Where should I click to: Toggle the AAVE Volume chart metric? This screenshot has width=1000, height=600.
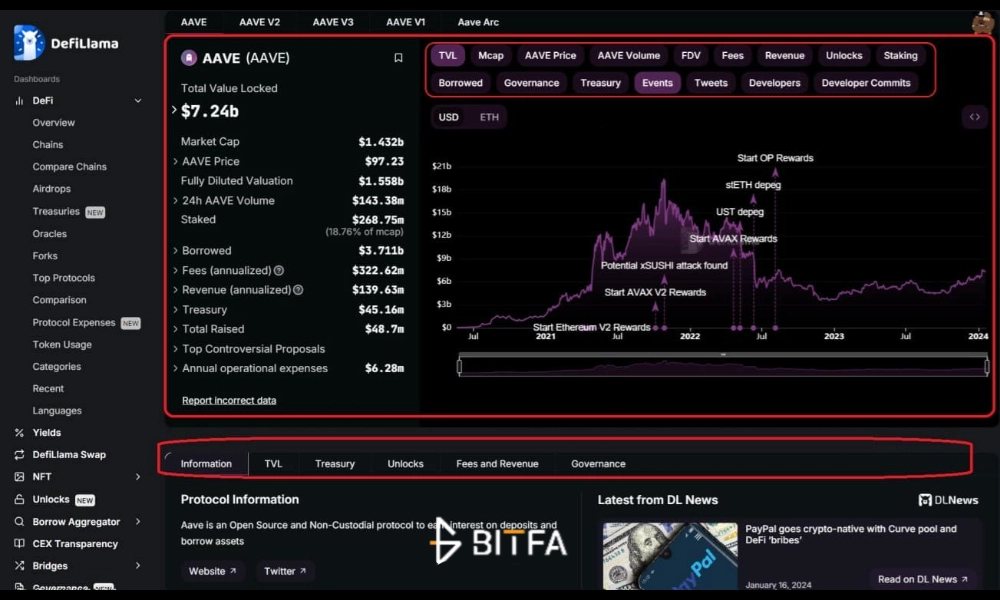(x=629, y=55)
